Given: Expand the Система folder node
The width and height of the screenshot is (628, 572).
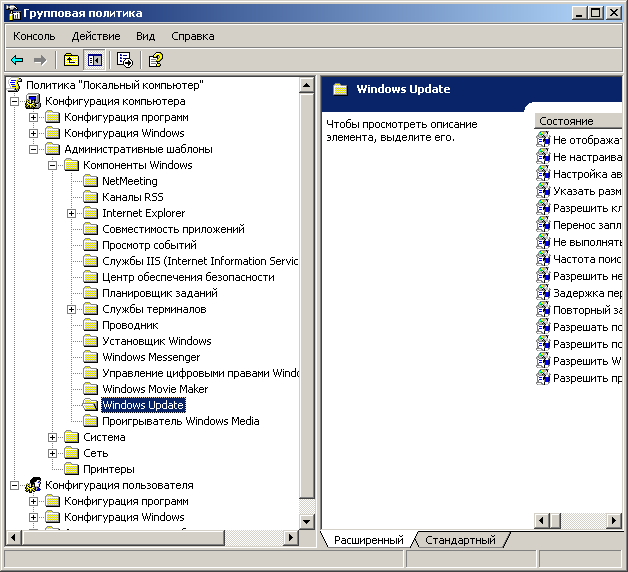Looking at the screenshot, I should pyautogui.click(x=53, y=437).
